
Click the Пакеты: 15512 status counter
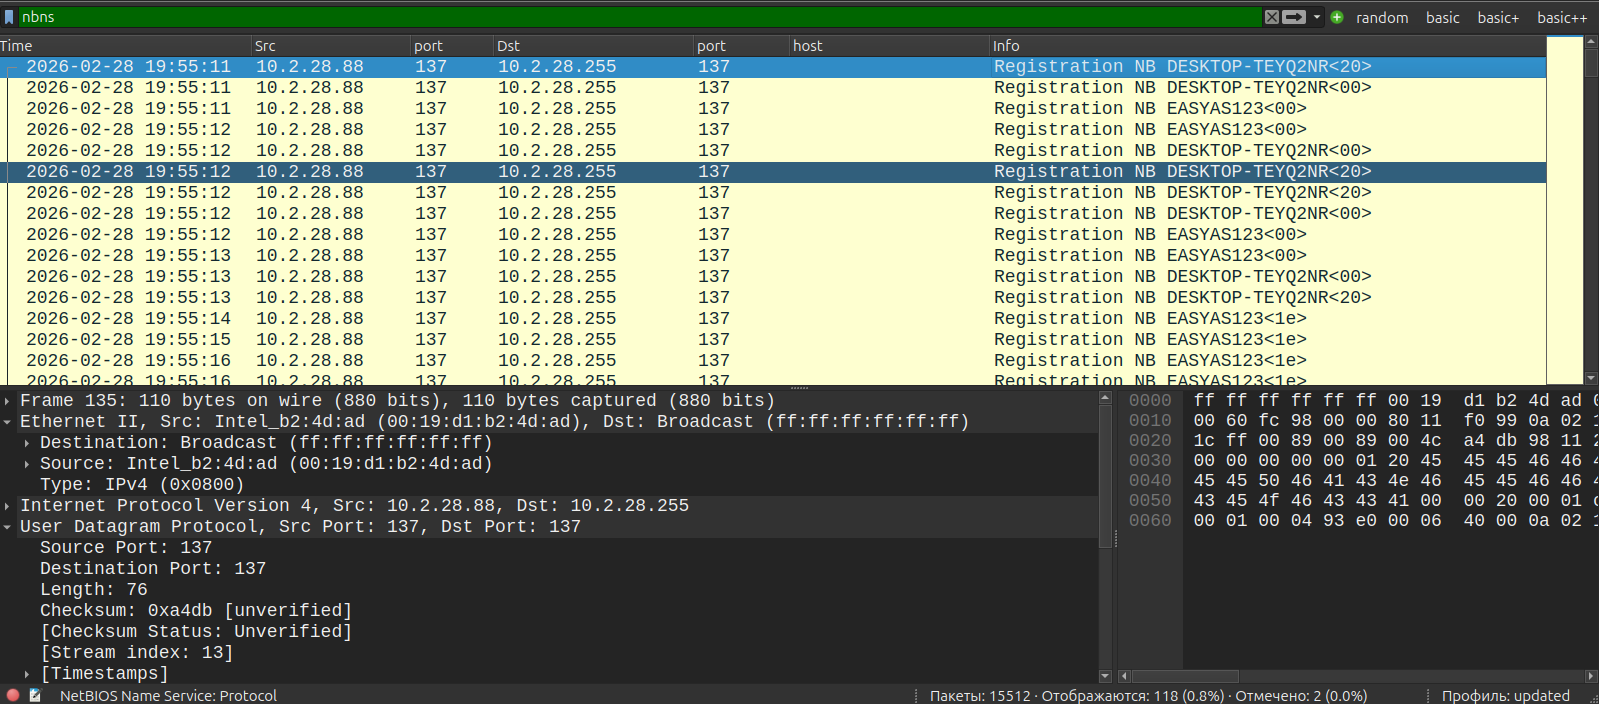pos(980,696)
